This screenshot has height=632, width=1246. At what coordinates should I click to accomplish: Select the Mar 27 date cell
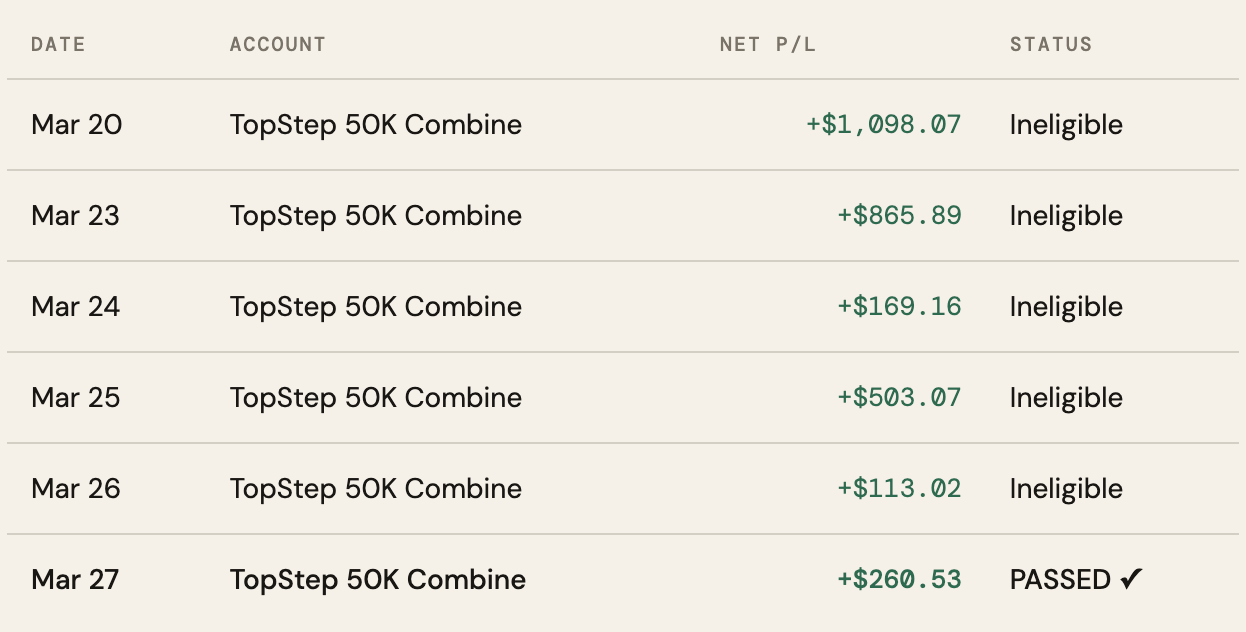click(x=75, y=580)
